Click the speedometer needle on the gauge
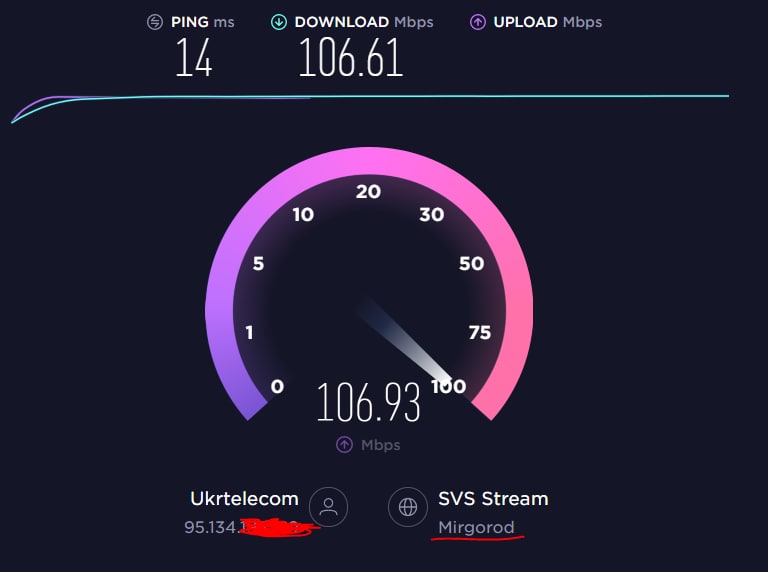Screen dimensions: 768x572 point(407,340)
